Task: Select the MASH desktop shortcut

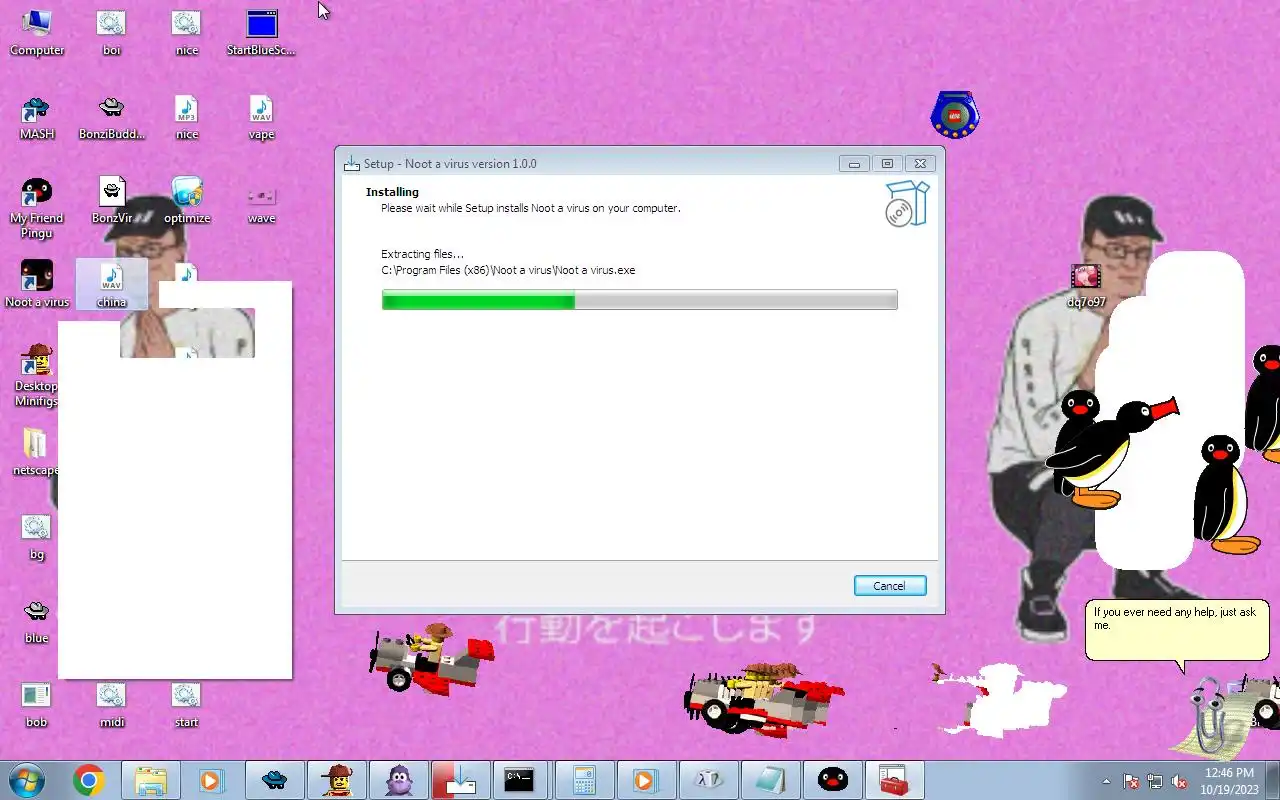Action: point(37,118)
